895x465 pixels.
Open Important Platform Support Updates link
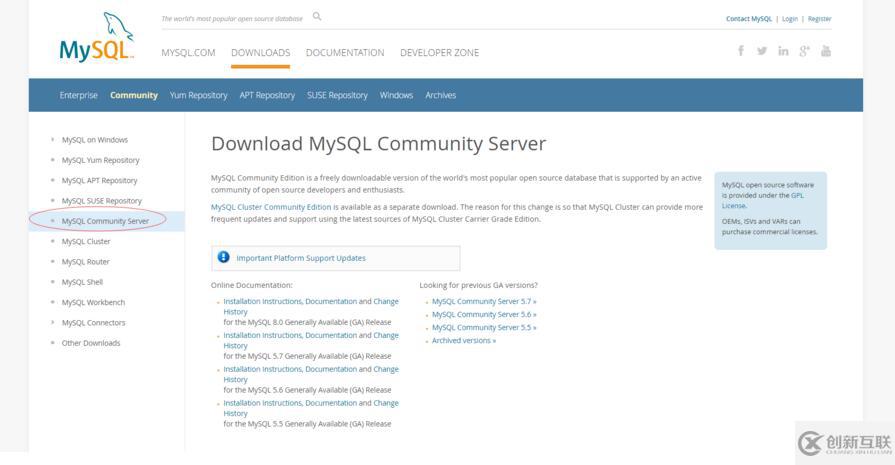click(301, 258)
